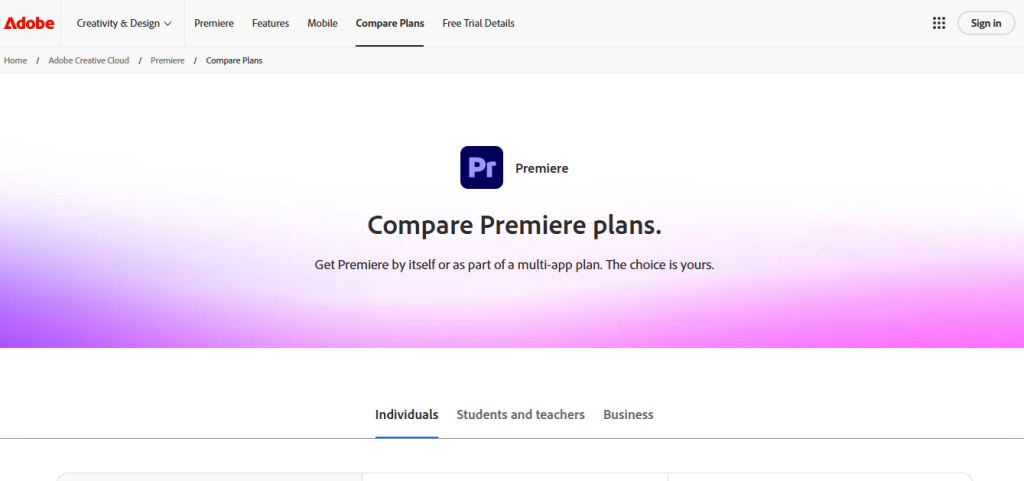The image size is (1024, 481).
Task: Open the apps grid icon menu
Action: pos(939,23)
